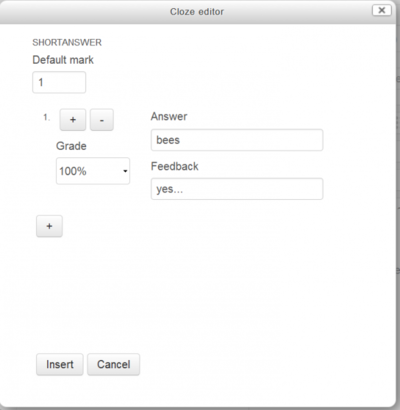Click the SHORTANSWER heading text

point(67,42)
